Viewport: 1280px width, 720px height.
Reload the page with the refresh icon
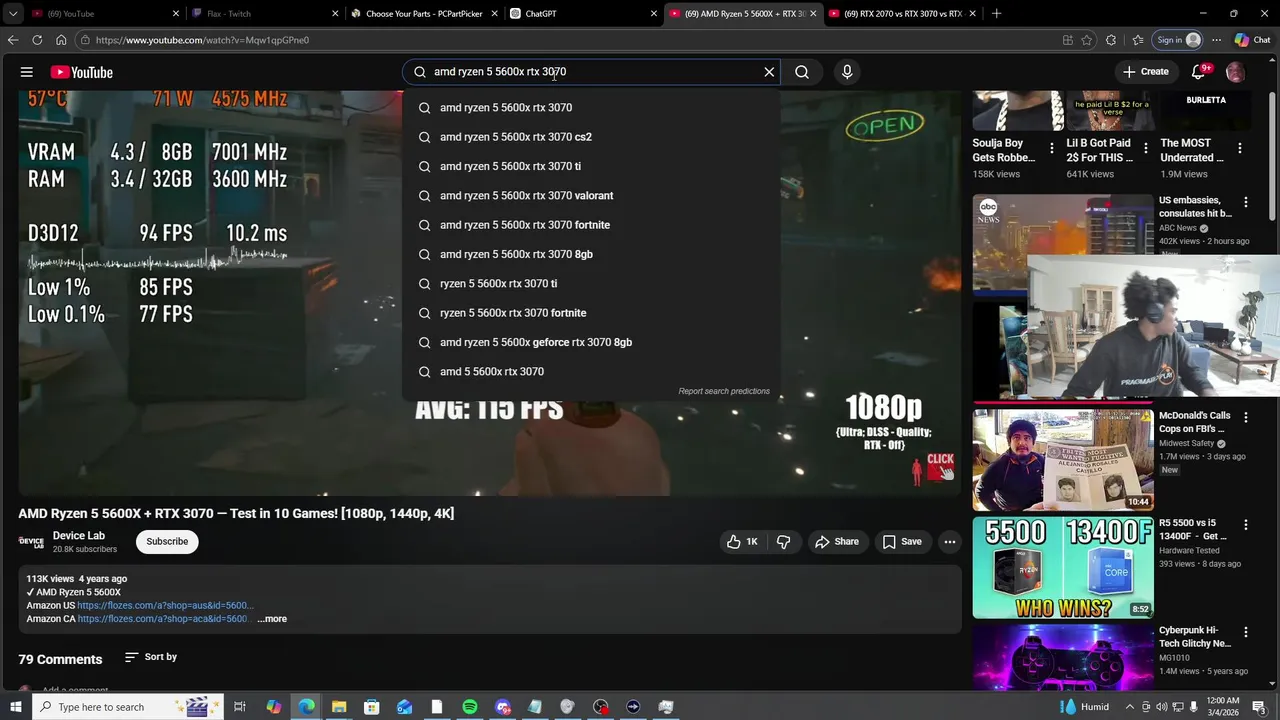coord(37,40)
